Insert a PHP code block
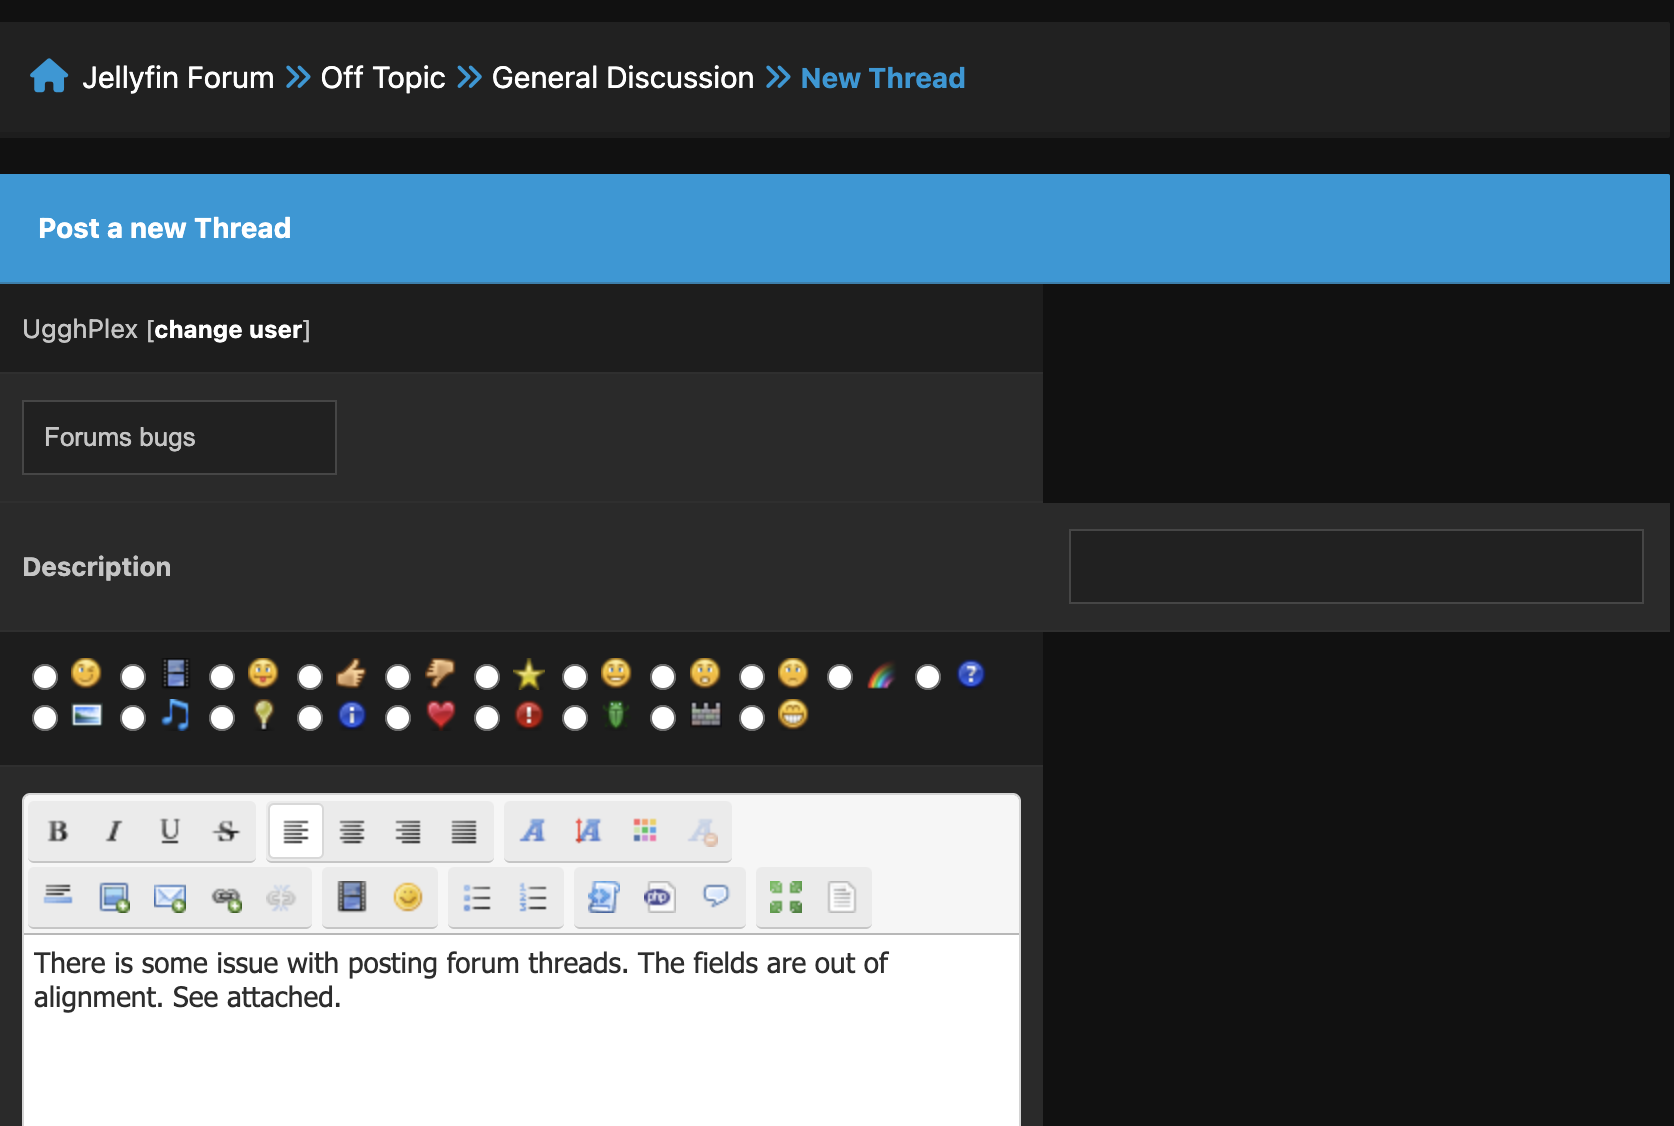This screenshot has height=1126, width=1674. pos(659,897)
